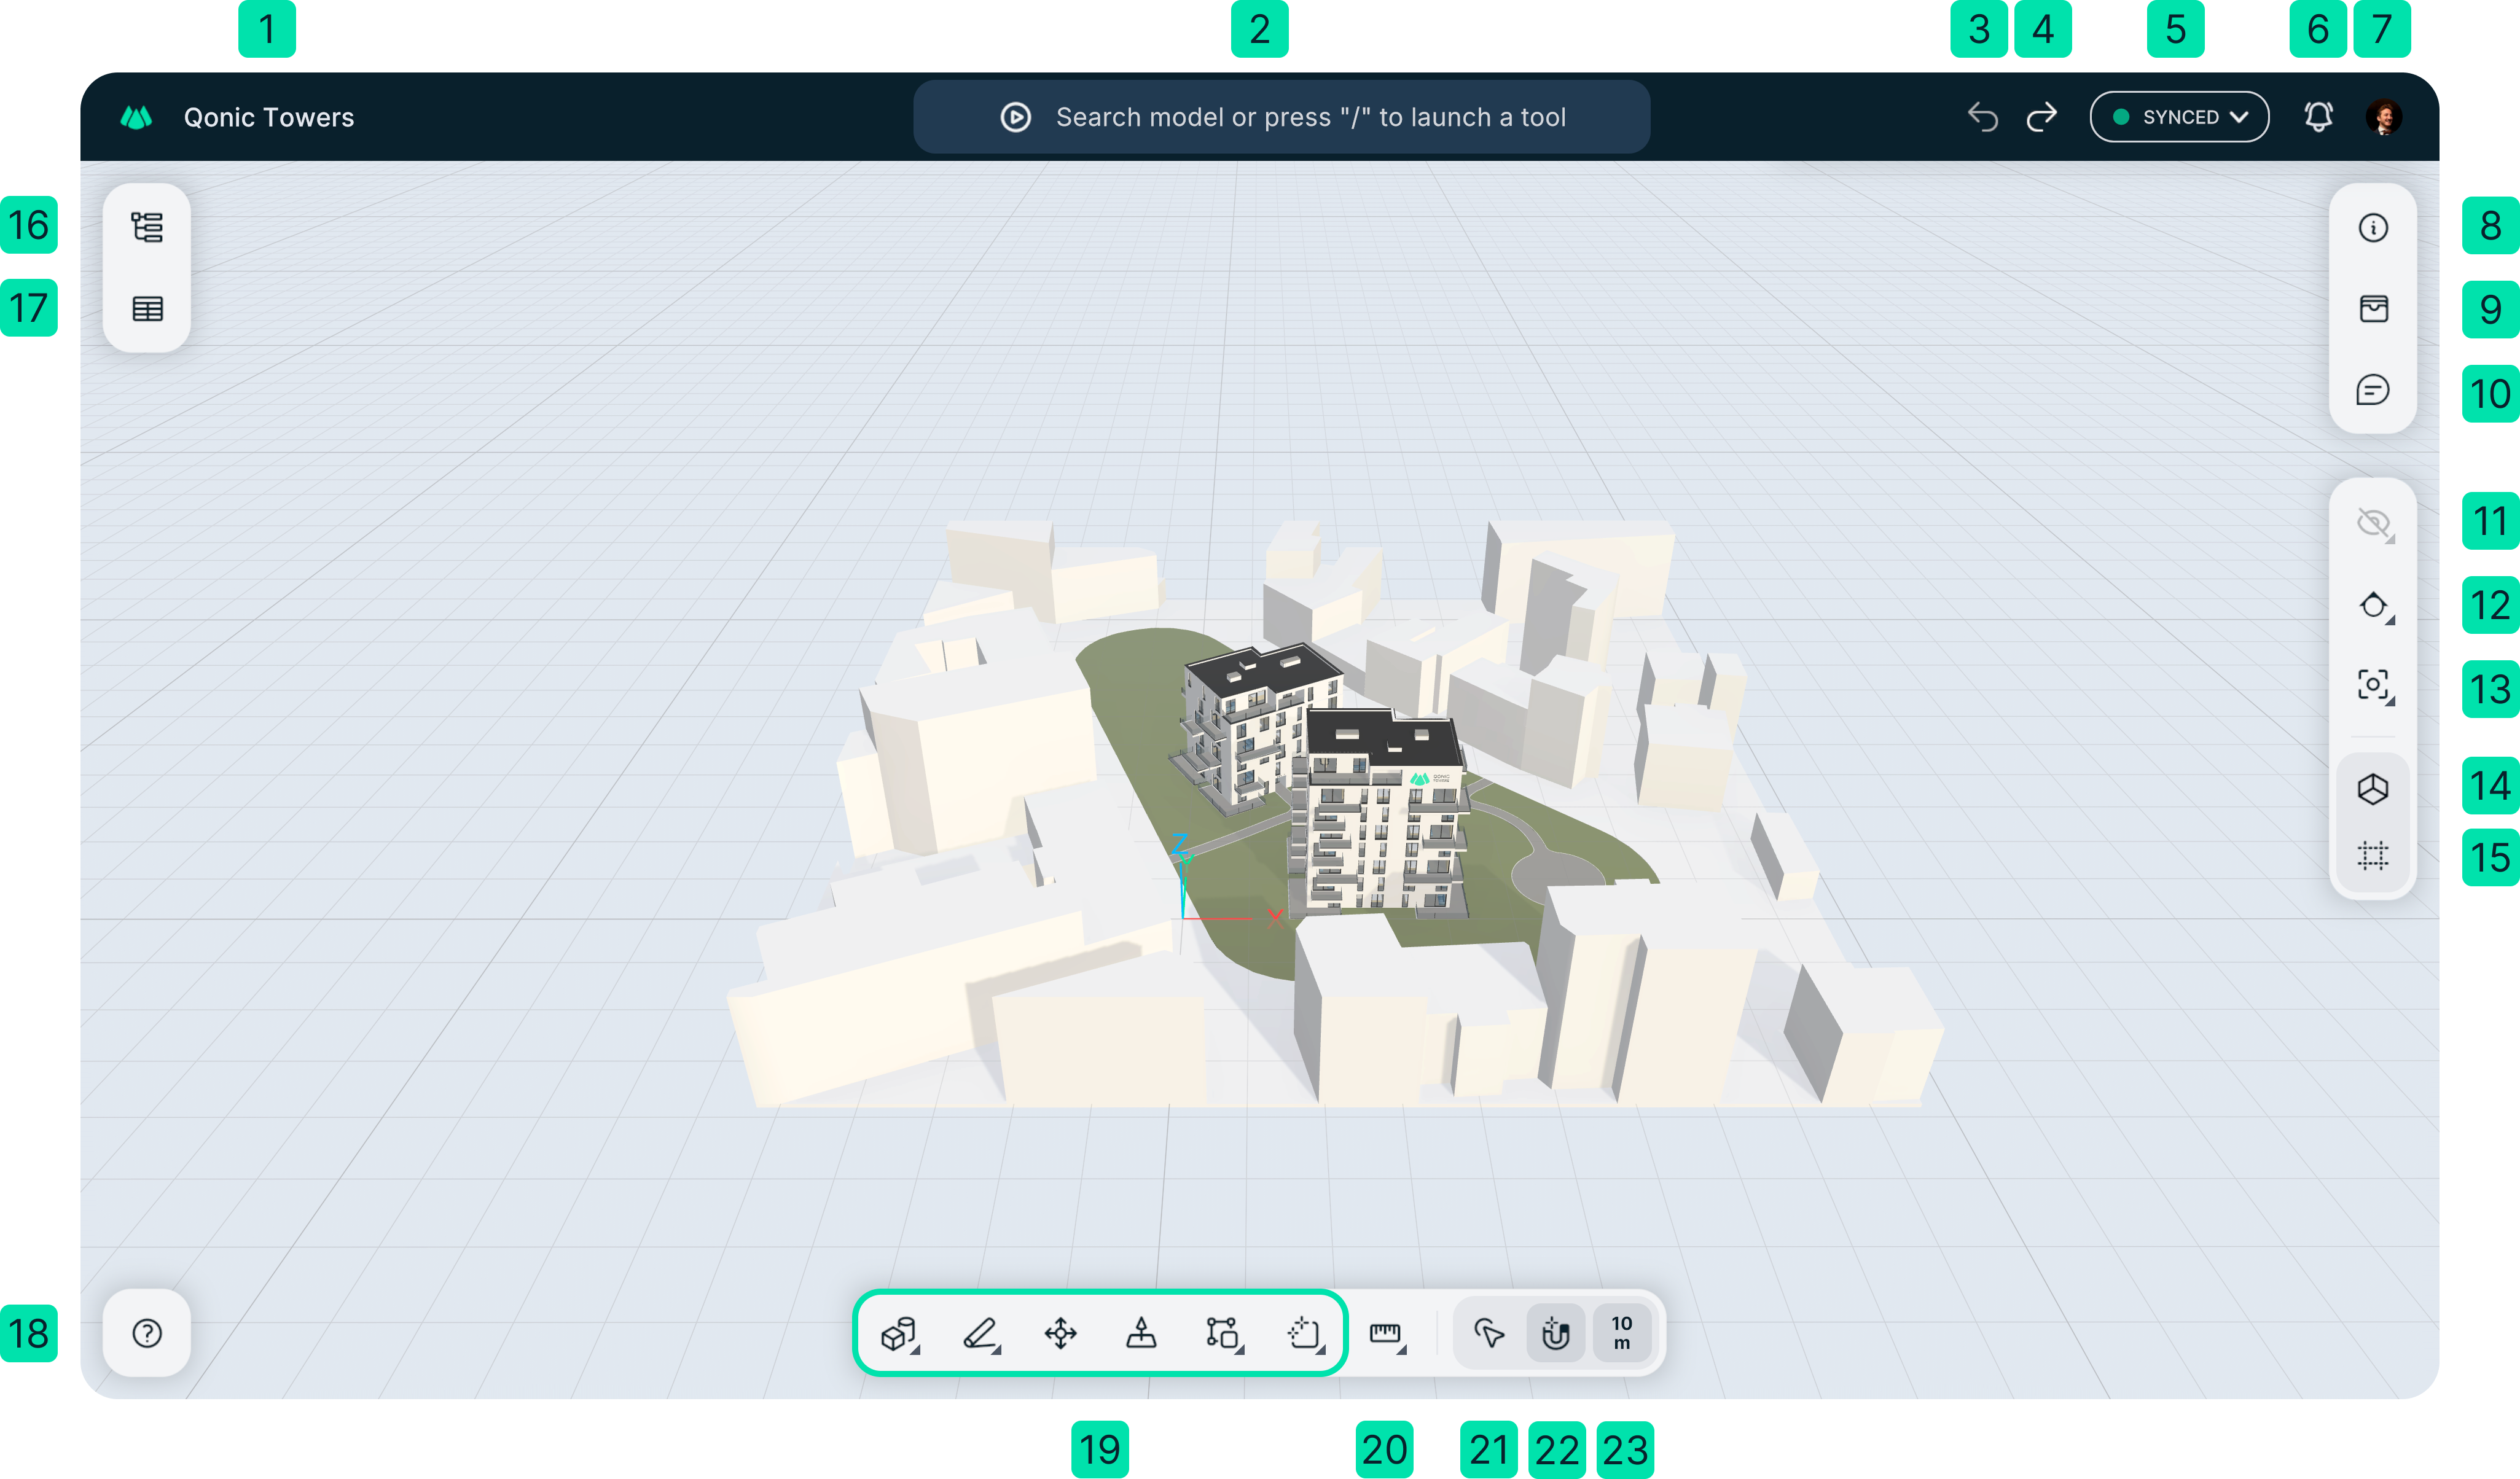Open the data table view
Screen dimensions: 2520x1479
[x=147, y=309]
